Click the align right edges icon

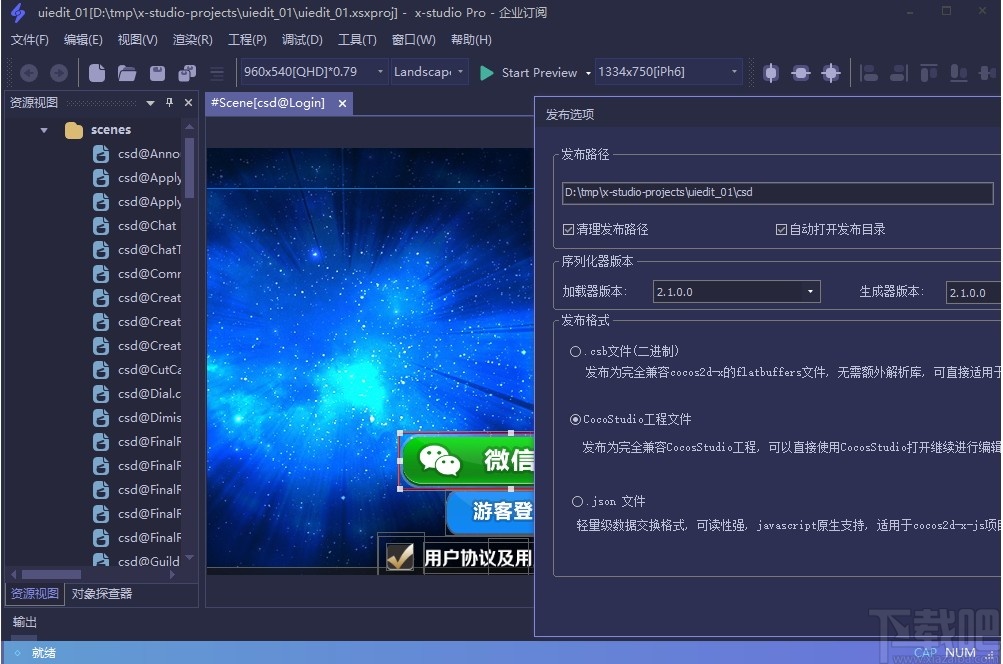pos(898,72)
